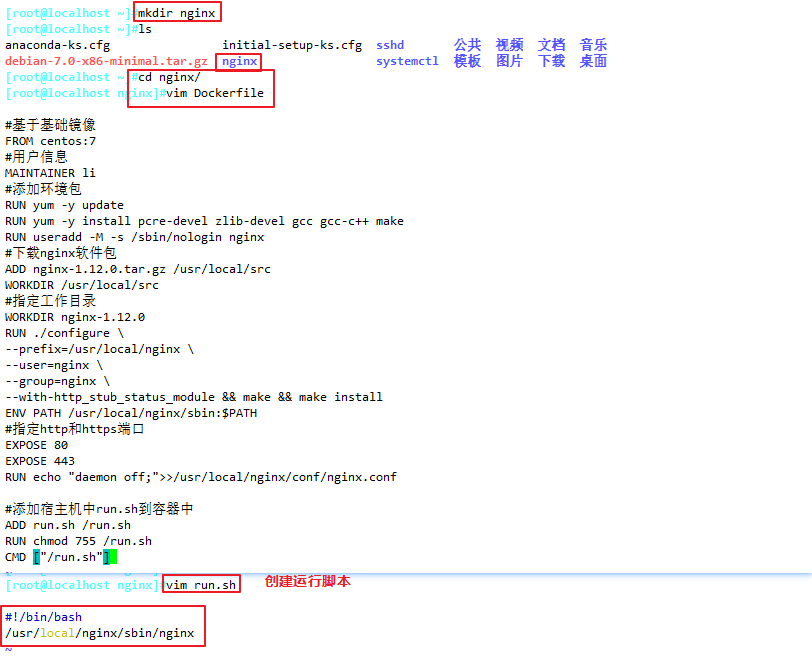Click the '模板' directory name
The image size is (812, 656).
pos(468,61)
